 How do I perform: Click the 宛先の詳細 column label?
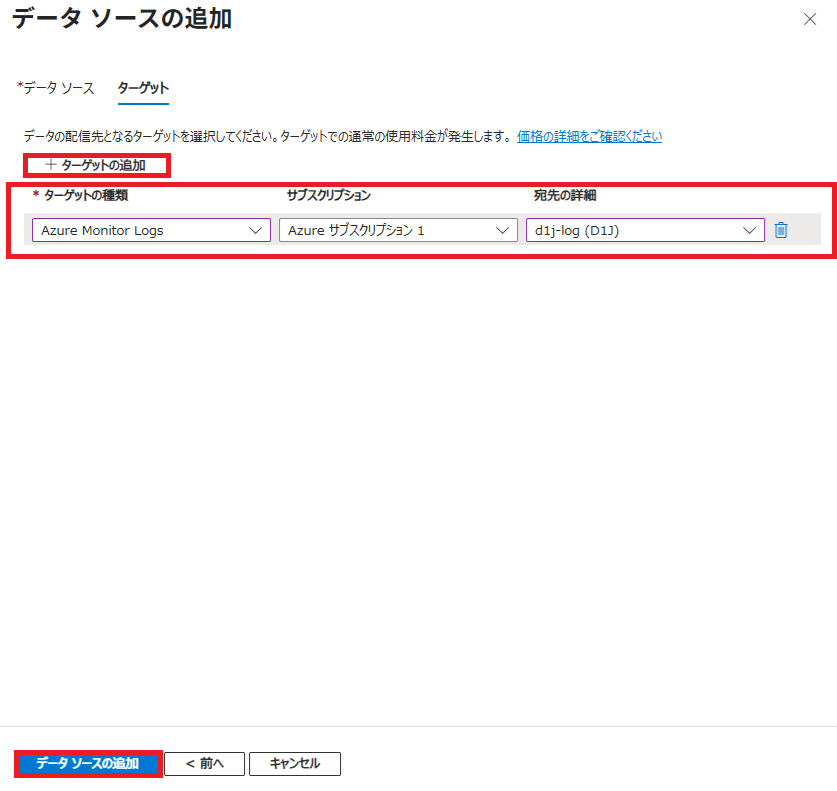click(x=565, y=195)
